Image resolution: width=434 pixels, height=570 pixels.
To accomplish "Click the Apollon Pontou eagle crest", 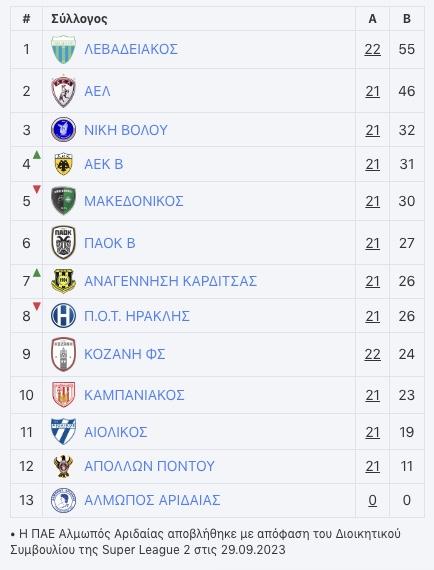I will click(63, 466).
